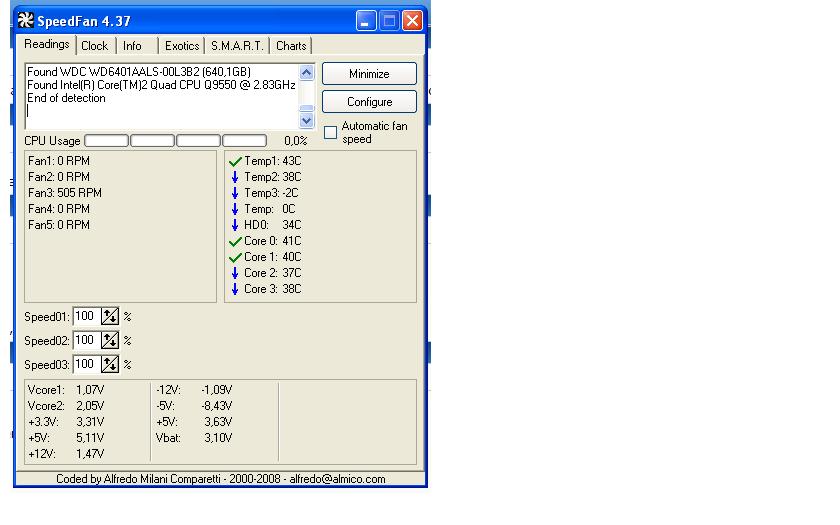The width and height of the screenshot is (840, 525).
Task: Click the 'Fan2: 0 RPM' reading
Action: point(59,177)
